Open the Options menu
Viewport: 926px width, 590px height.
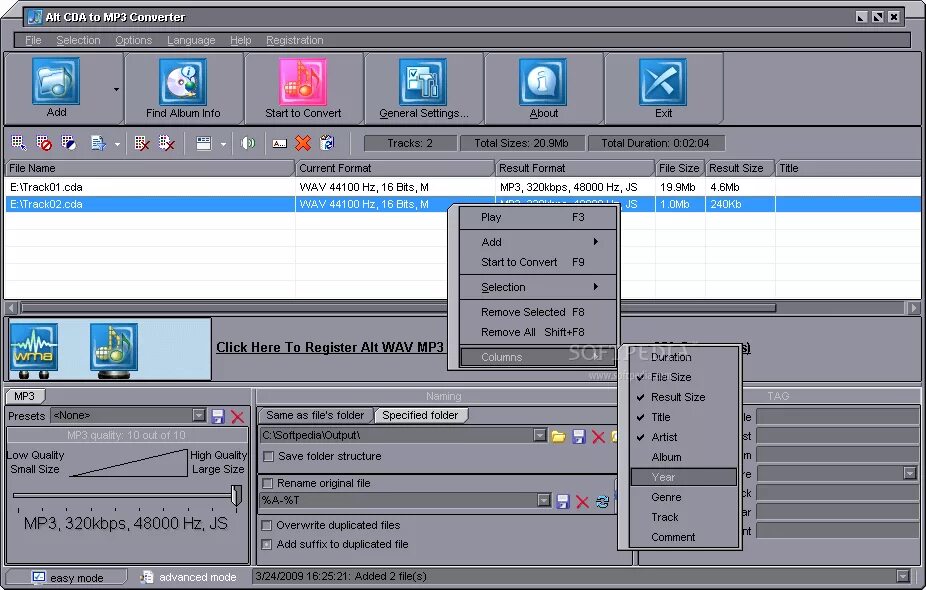pos(133,40)
